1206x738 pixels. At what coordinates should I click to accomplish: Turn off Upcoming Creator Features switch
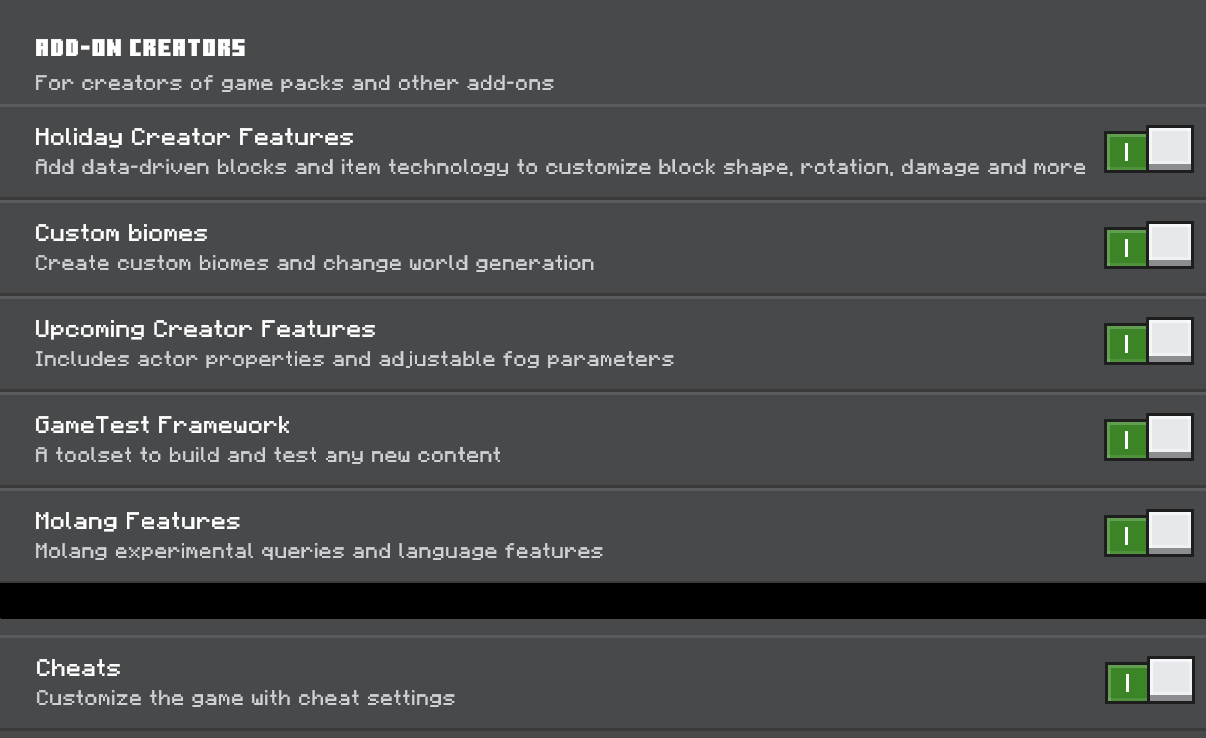[1148, 342]
